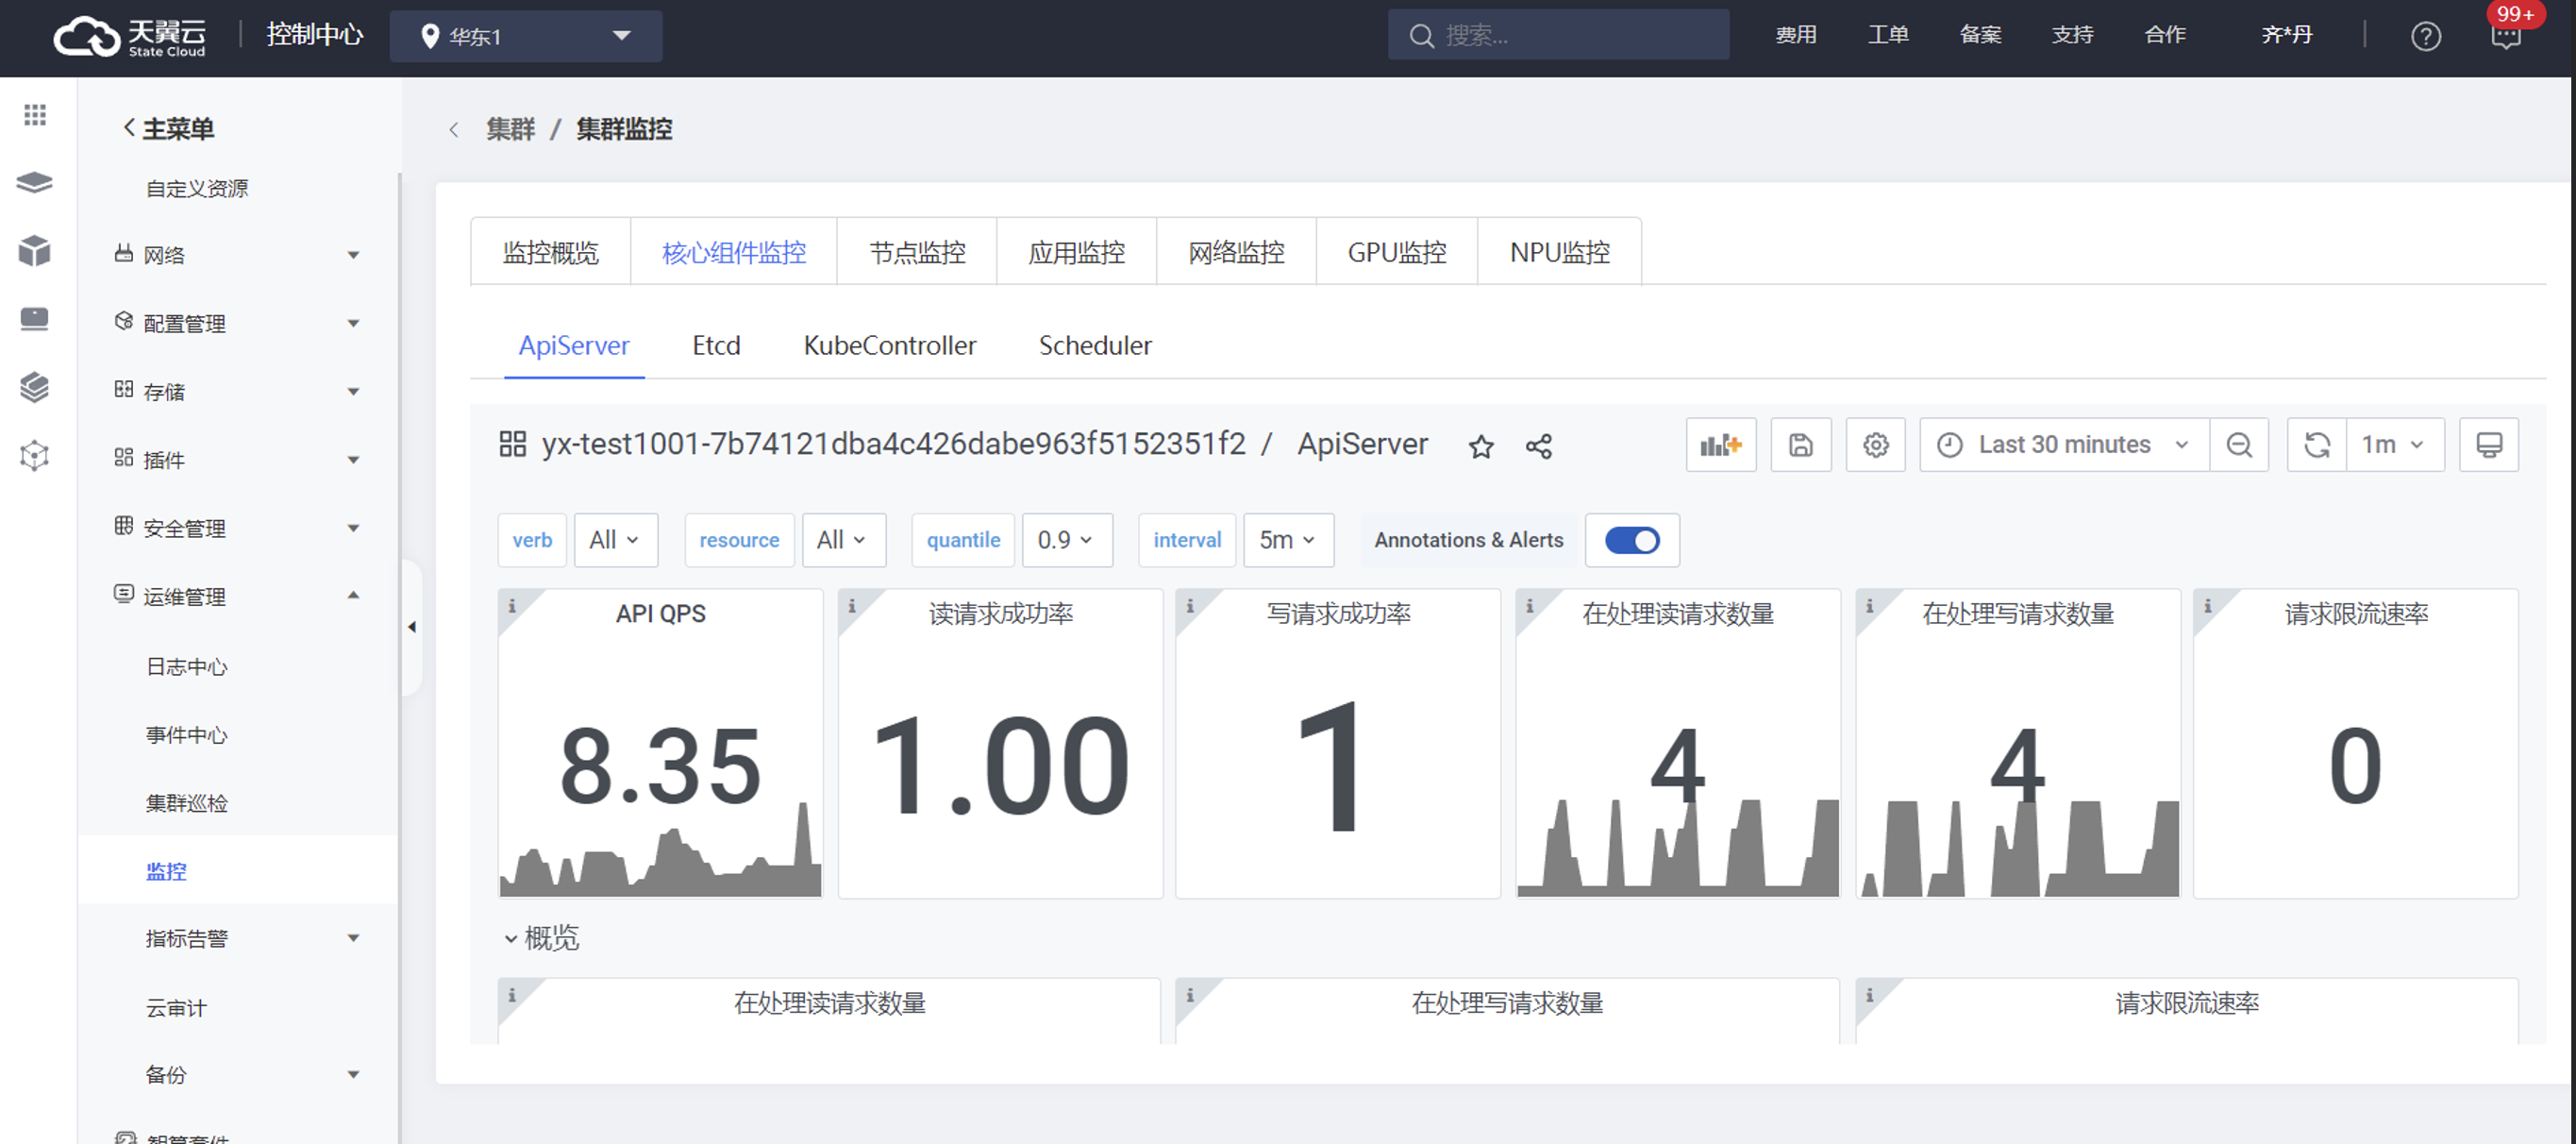
Task: Open the apps grid icon in left rail
Action: 35,115
